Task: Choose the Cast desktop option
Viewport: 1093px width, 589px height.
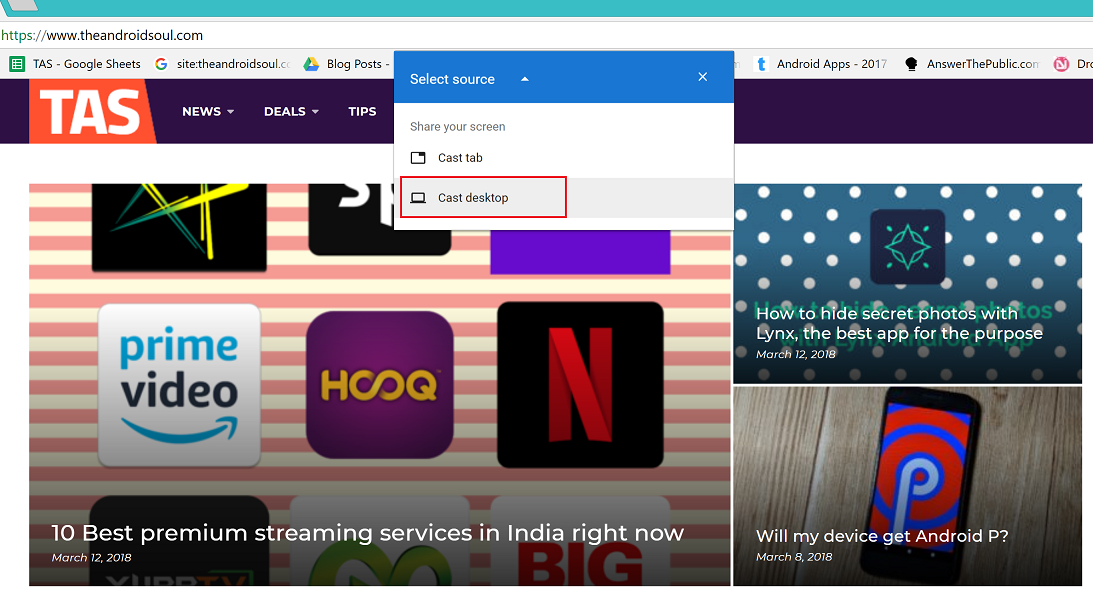Action: [x=473, y=198]
